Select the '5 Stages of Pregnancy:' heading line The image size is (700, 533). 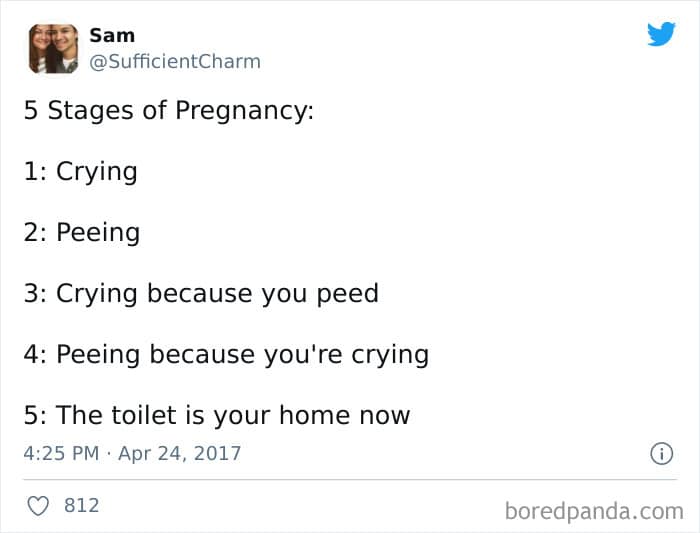[169, 111]
